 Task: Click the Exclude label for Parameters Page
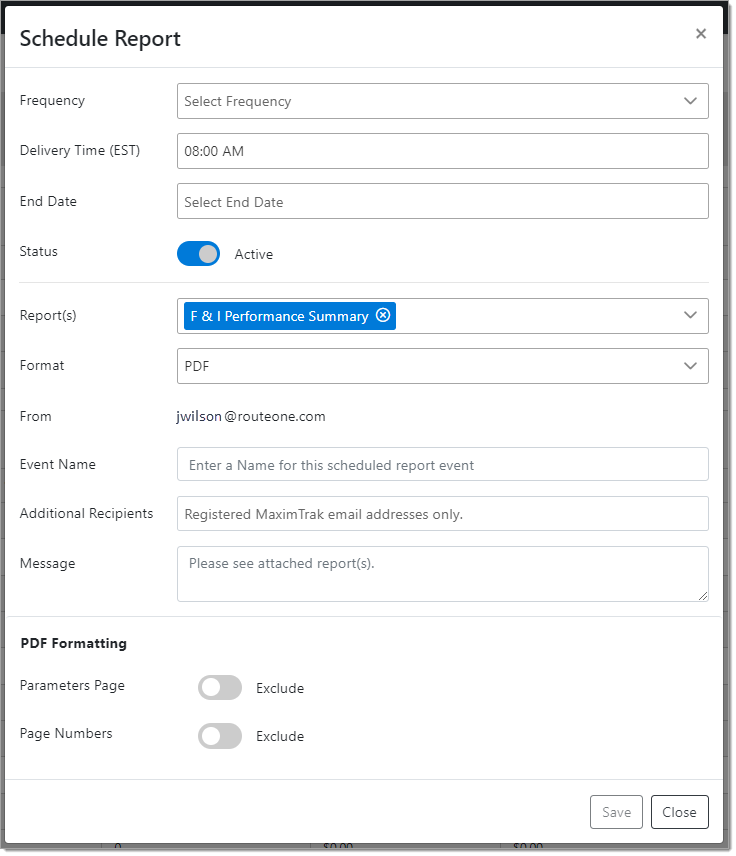click(x=280, y=688)
